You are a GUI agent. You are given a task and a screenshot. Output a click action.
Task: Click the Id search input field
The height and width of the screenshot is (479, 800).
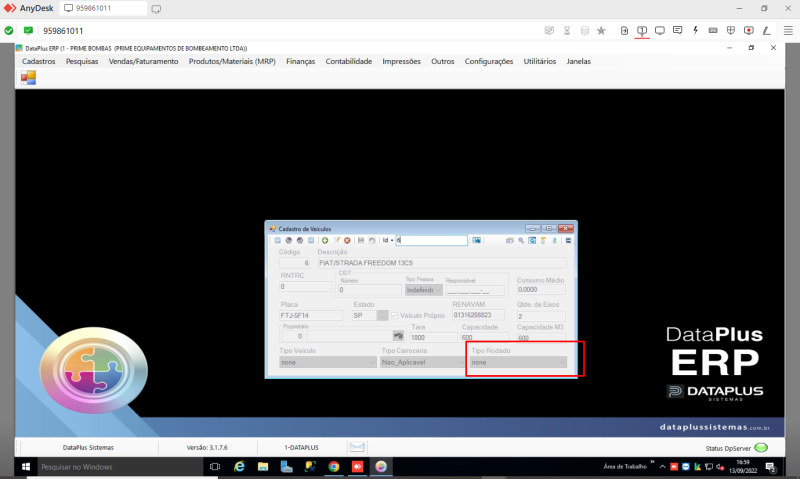point(432,240)
